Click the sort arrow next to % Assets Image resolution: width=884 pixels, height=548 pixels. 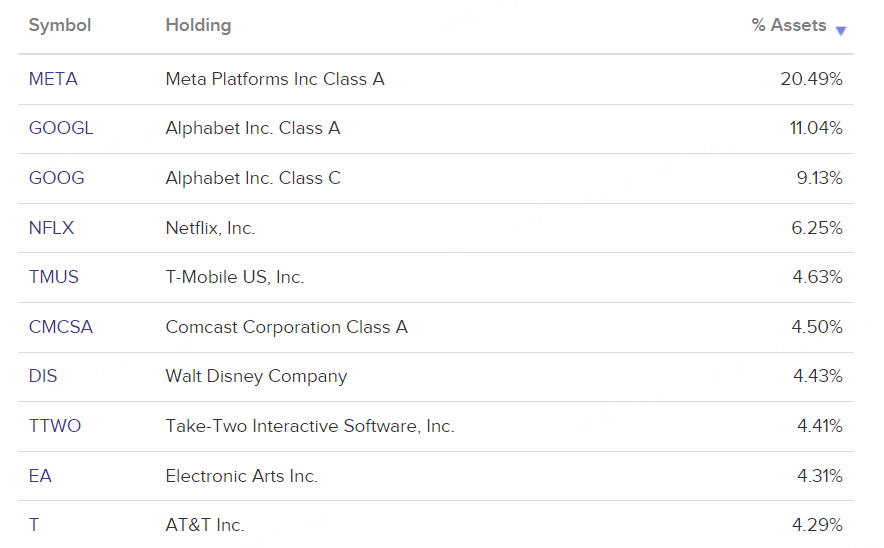tap(841, 30)
